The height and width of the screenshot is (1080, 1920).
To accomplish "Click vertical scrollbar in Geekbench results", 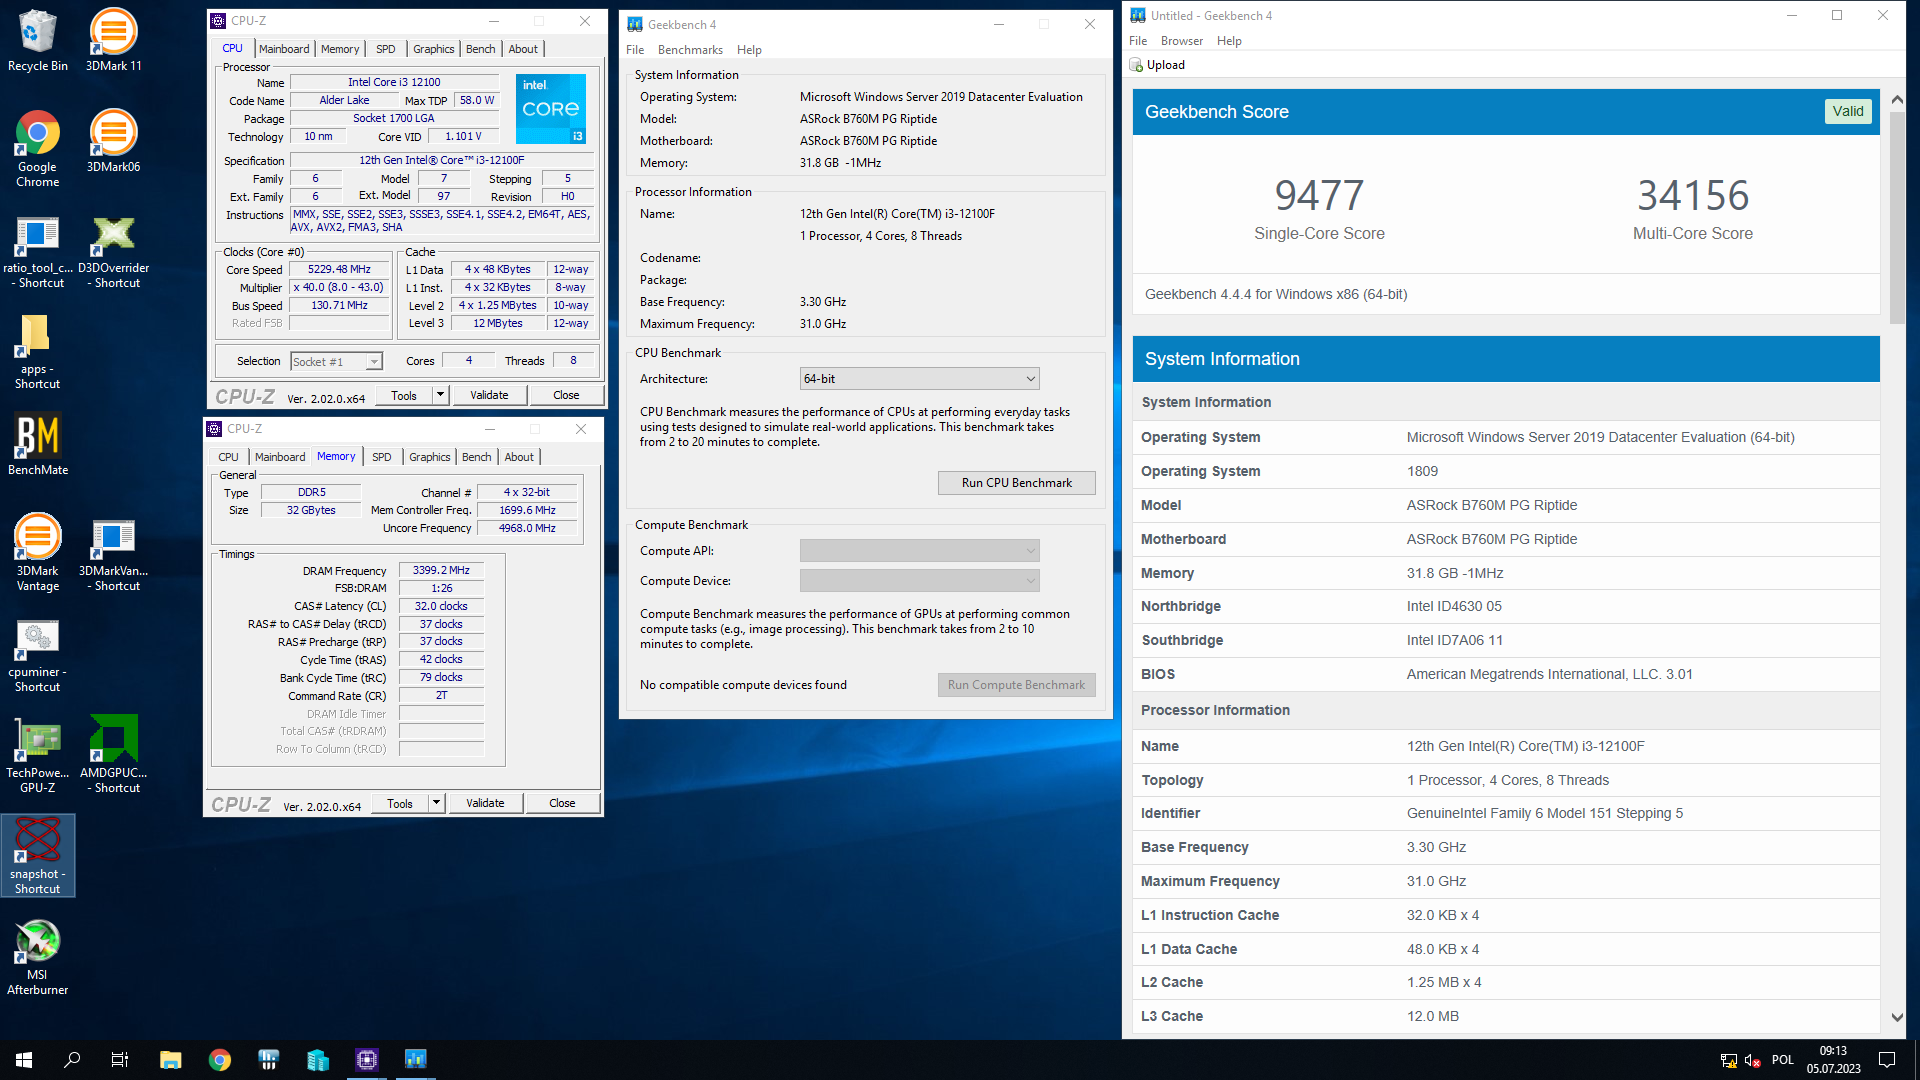I will [x=1897, y=218].
